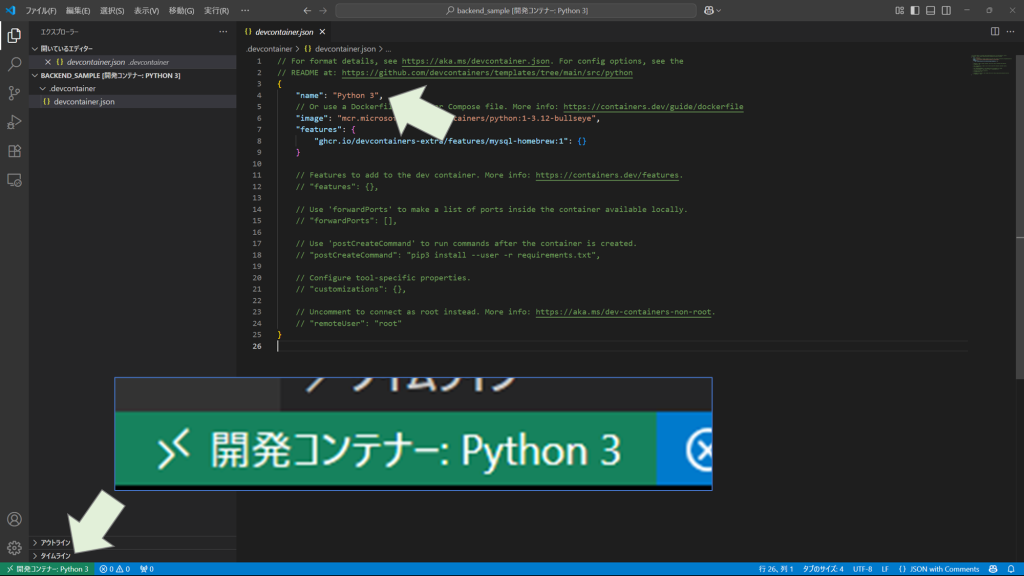Collapse the open editors section
This screenshot has height=576, width=1024.
click(35, 49)
